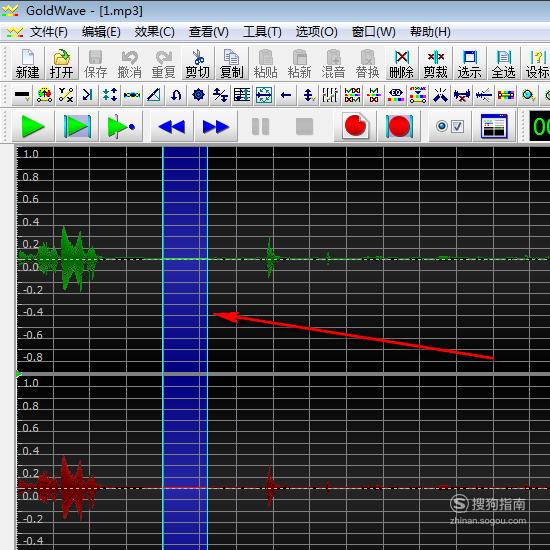Click the 剪切 (Cut) toolbar icon
Image resolution: width=550 pixels, height=550 pixels.
tap(198, 64)
